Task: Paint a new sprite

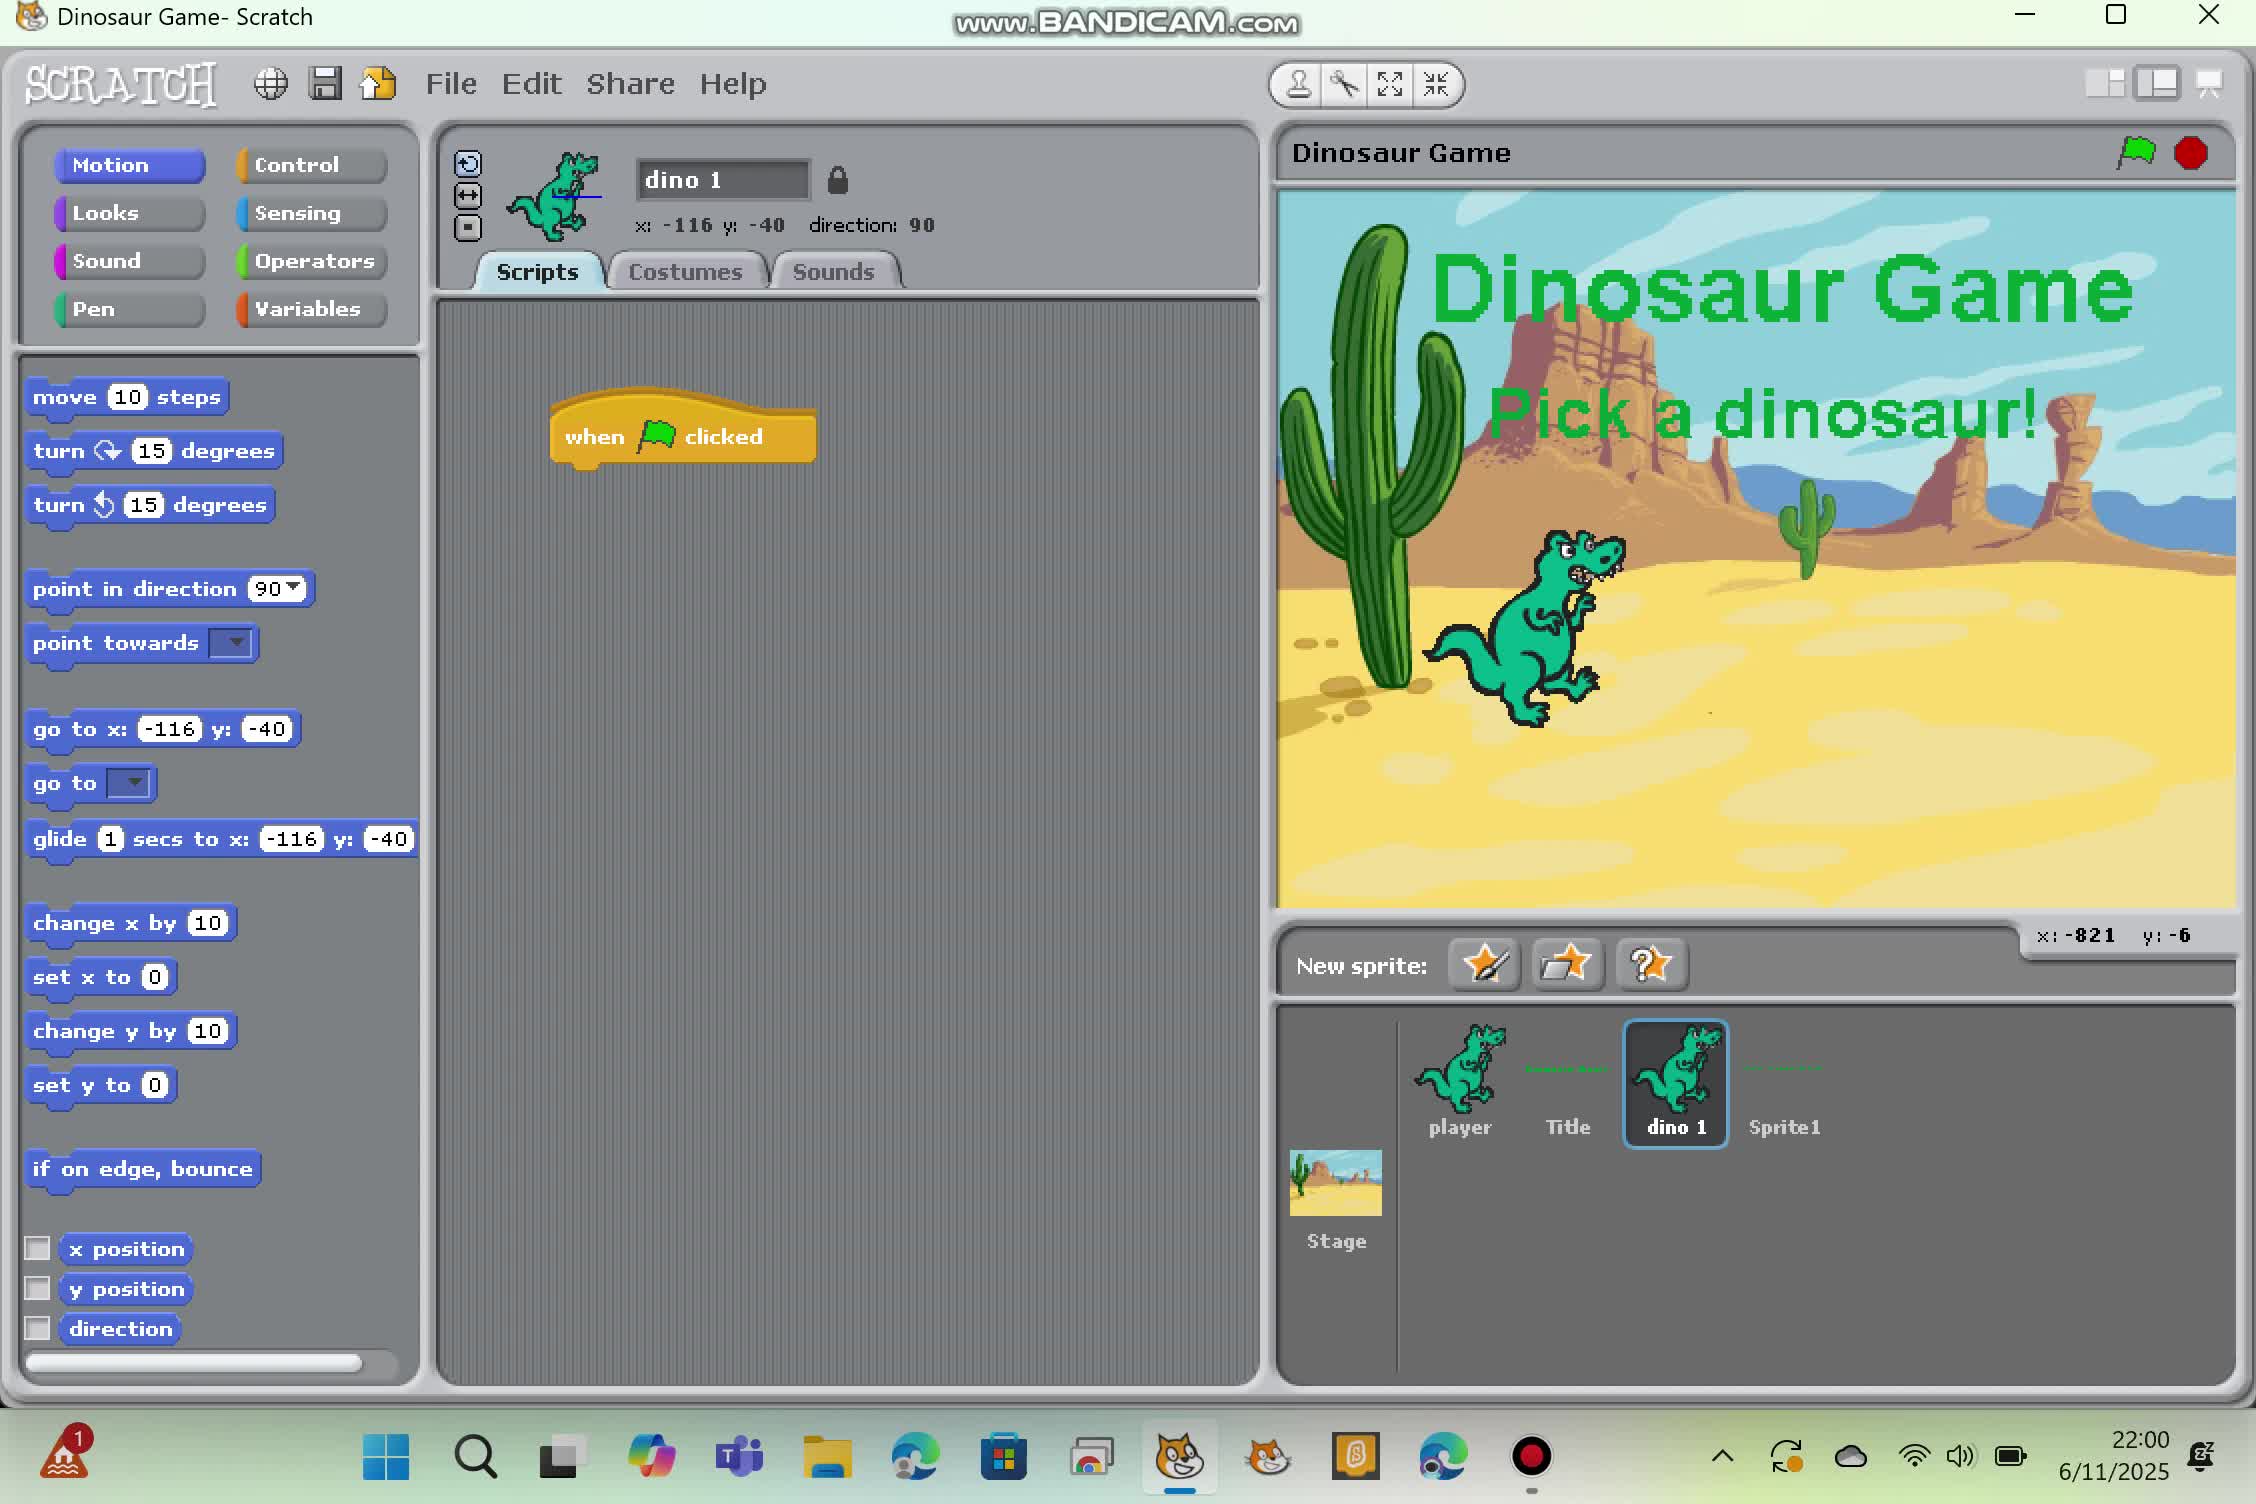Action: 1485,964
